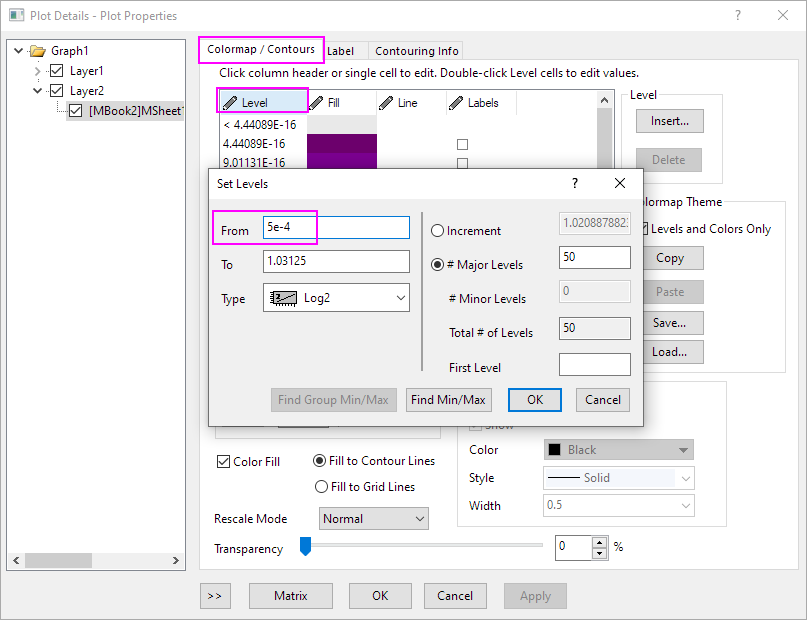Image resolution: width=807 pixels, height=620 pixels.
Task: Click the From value input field
Action: (336, 228)
